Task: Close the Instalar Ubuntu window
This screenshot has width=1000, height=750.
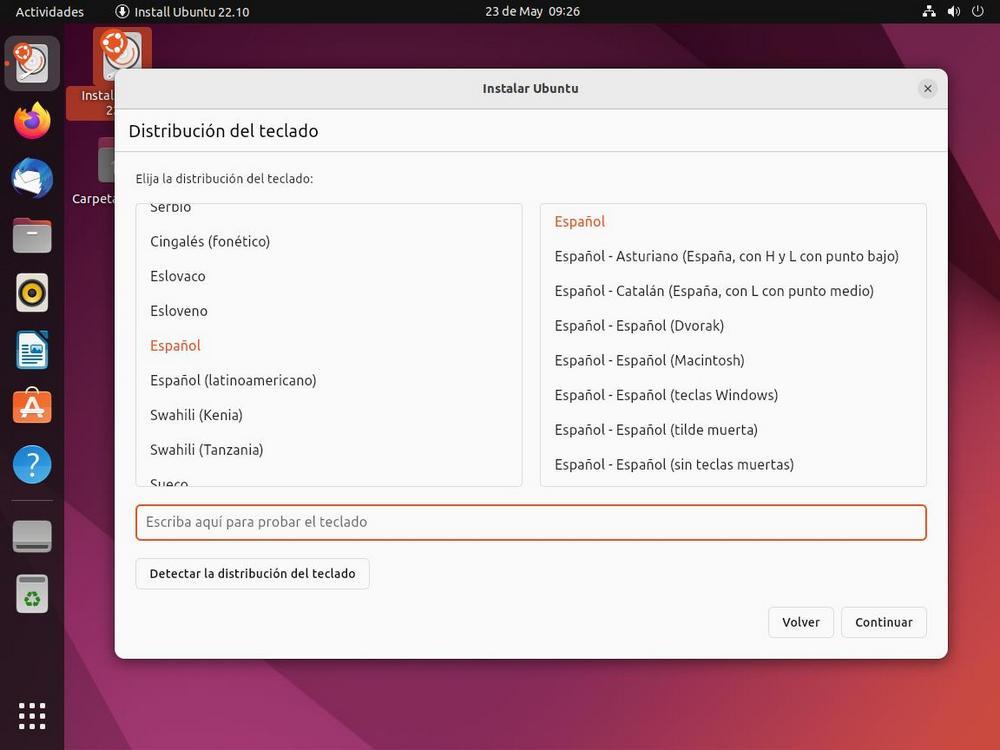Action: (928, 89)
